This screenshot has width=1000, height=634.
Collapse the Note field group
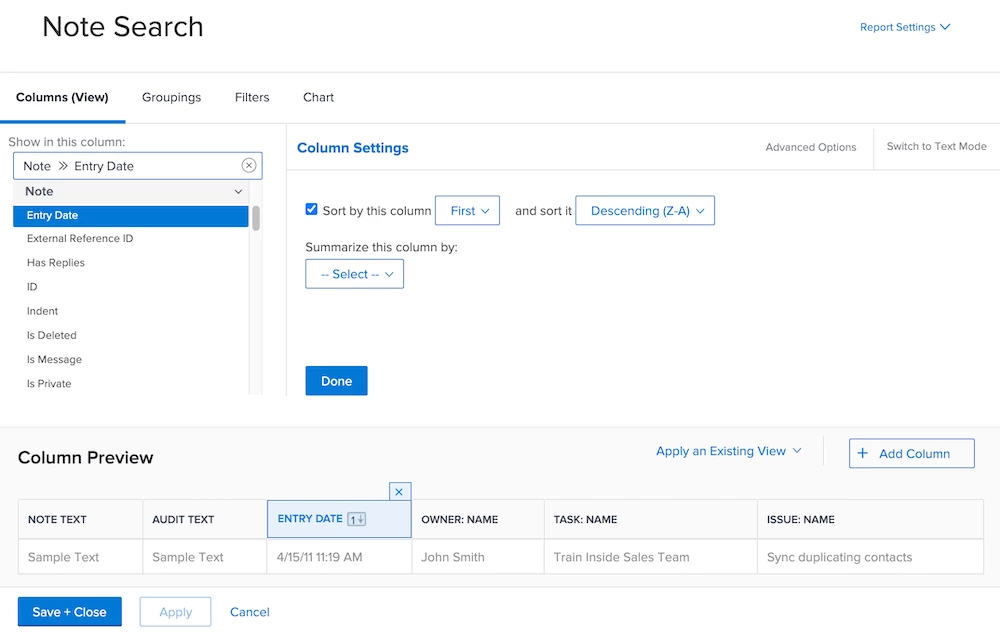tap(238, 191)
